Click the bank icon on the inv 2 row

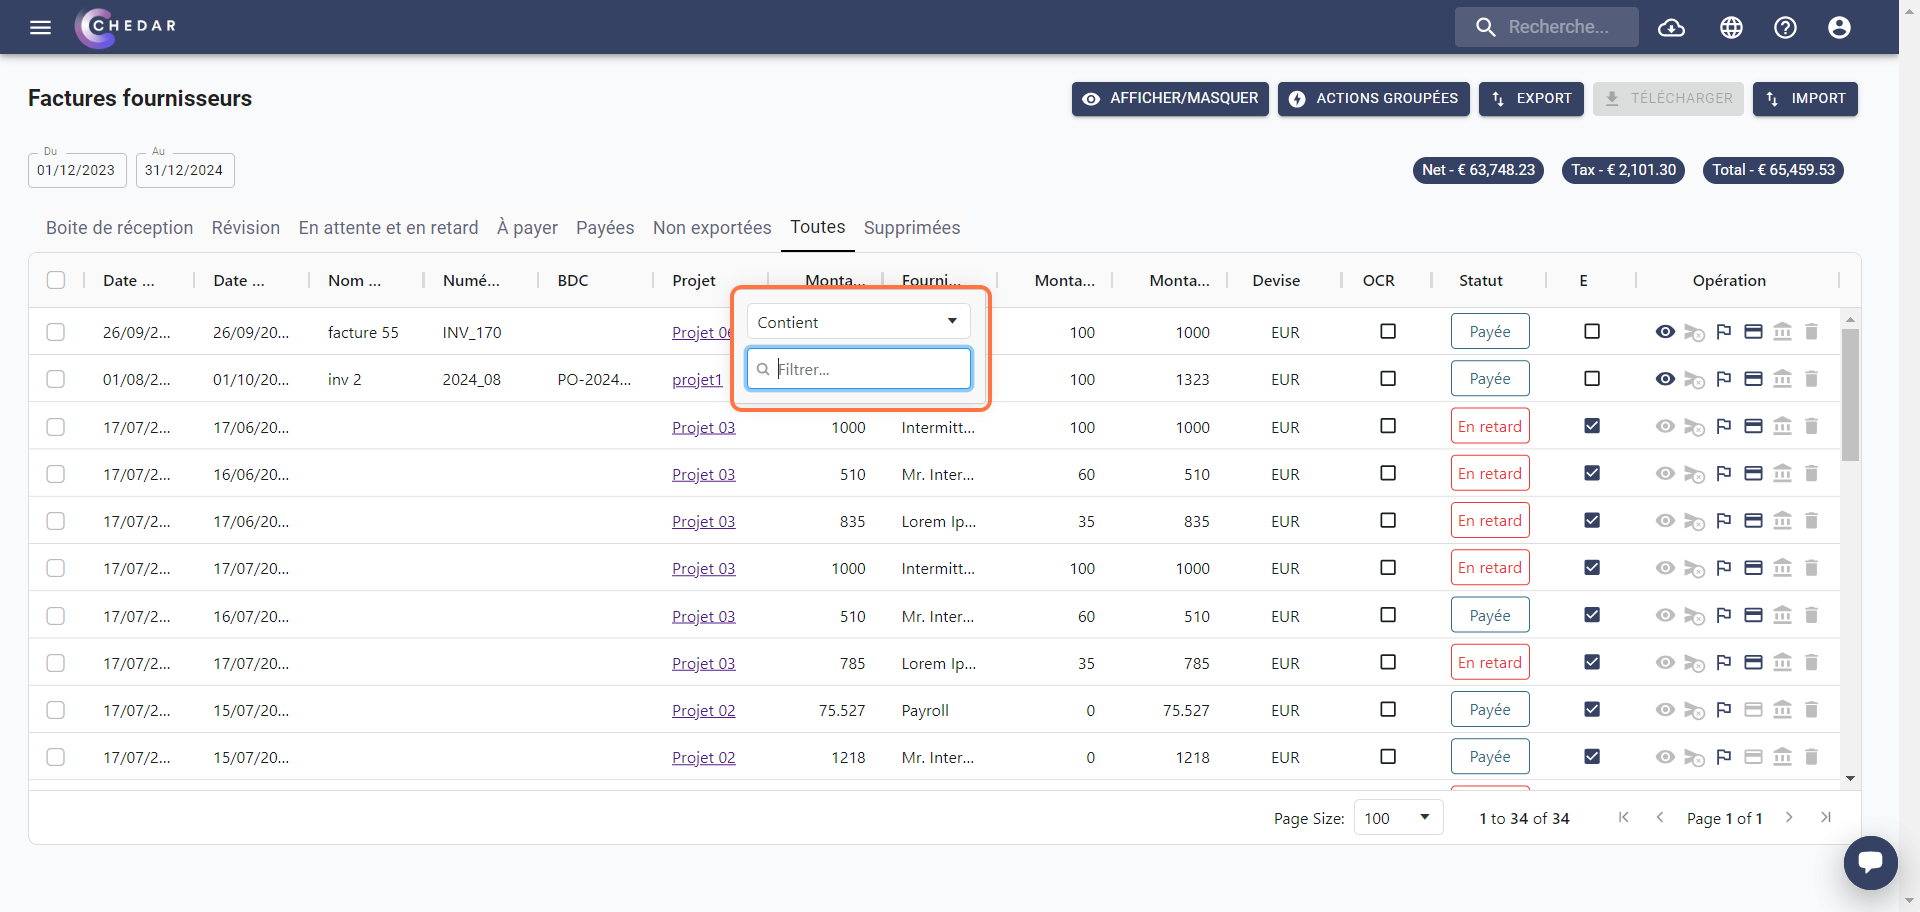[1782, 379]
